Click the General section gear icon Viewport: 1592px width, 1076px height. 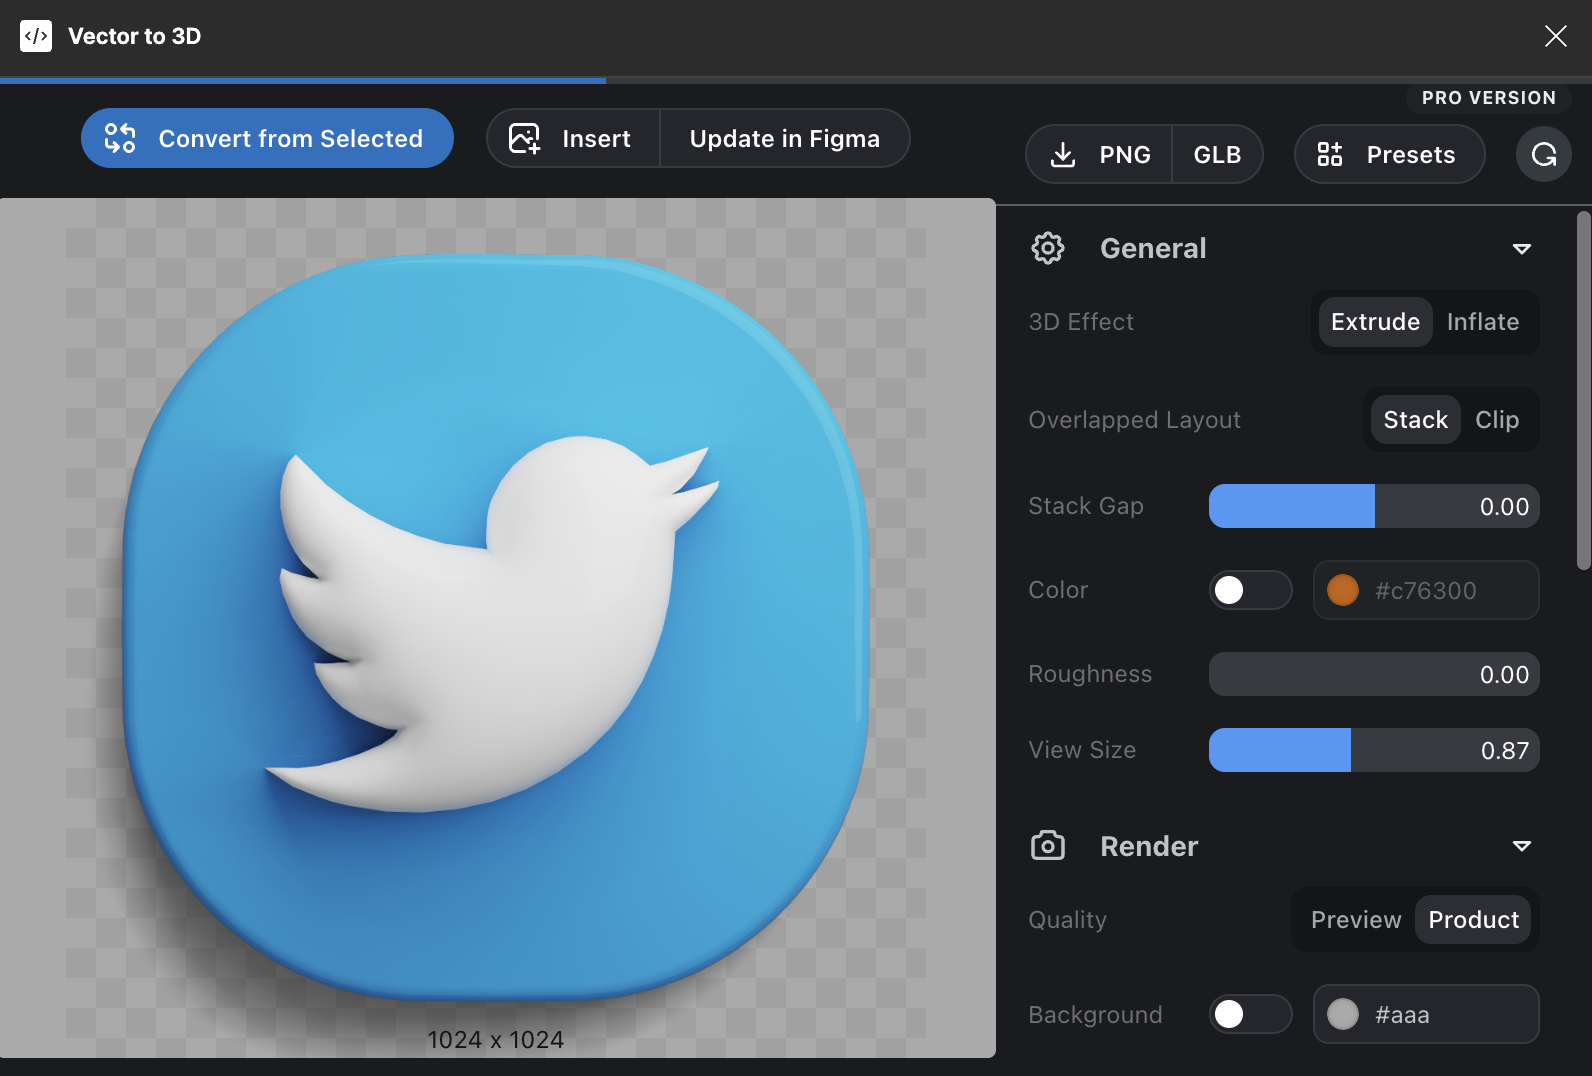(x=1048, y=248)
